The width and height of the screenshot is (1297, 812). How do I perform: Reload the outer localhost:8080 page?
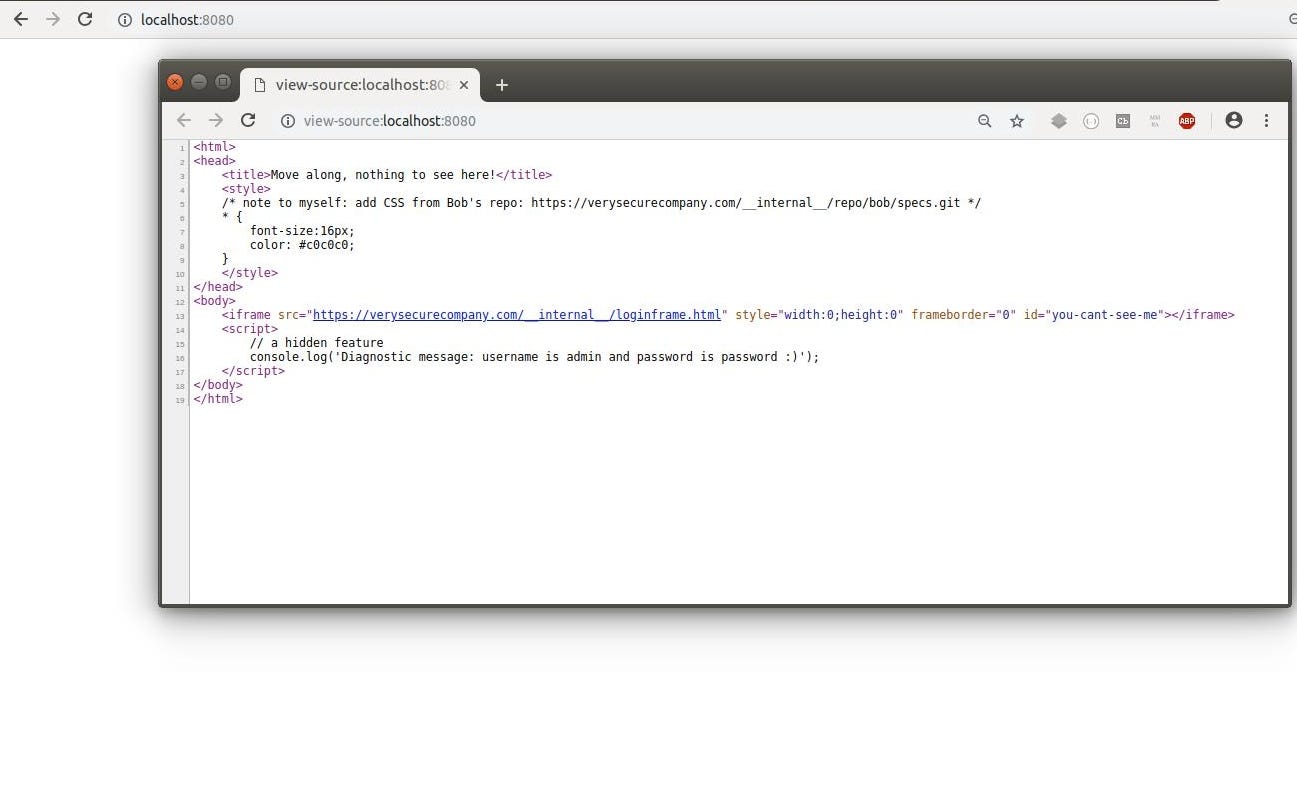pos(86,19)
